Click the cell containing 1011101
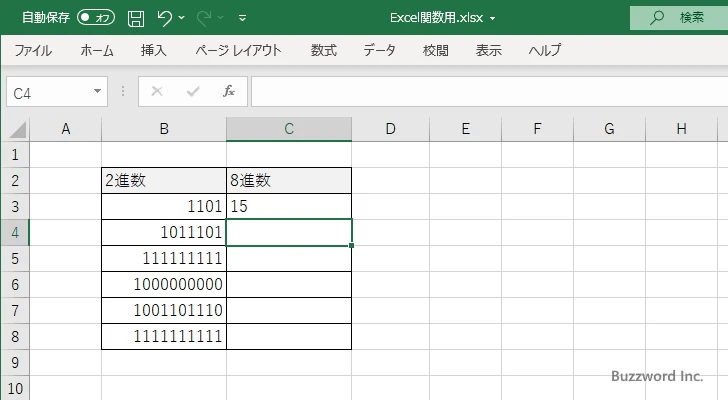 tap(164, 232)
